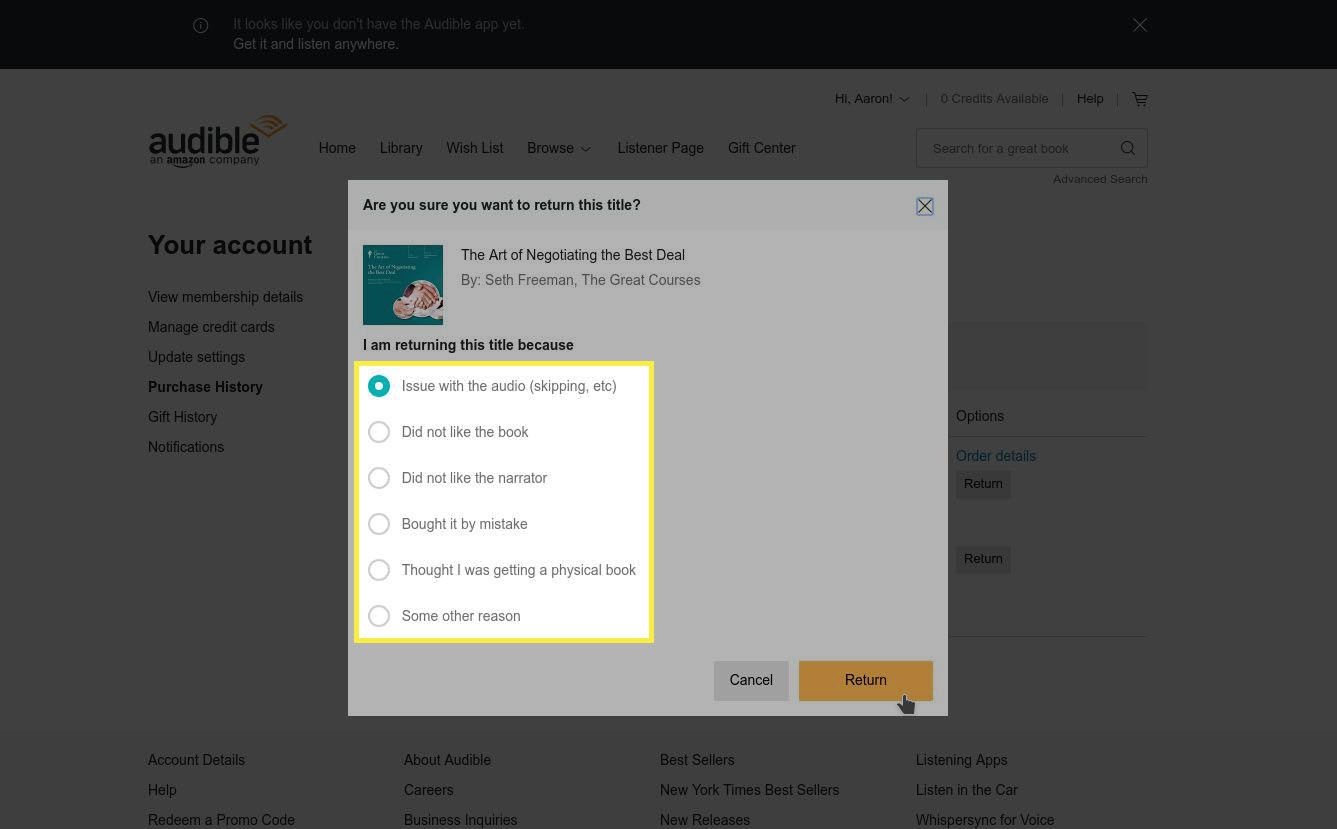Choose 'Did not like the narrator'
This screenshot has height=829, width=1337.
click(379, 478)
